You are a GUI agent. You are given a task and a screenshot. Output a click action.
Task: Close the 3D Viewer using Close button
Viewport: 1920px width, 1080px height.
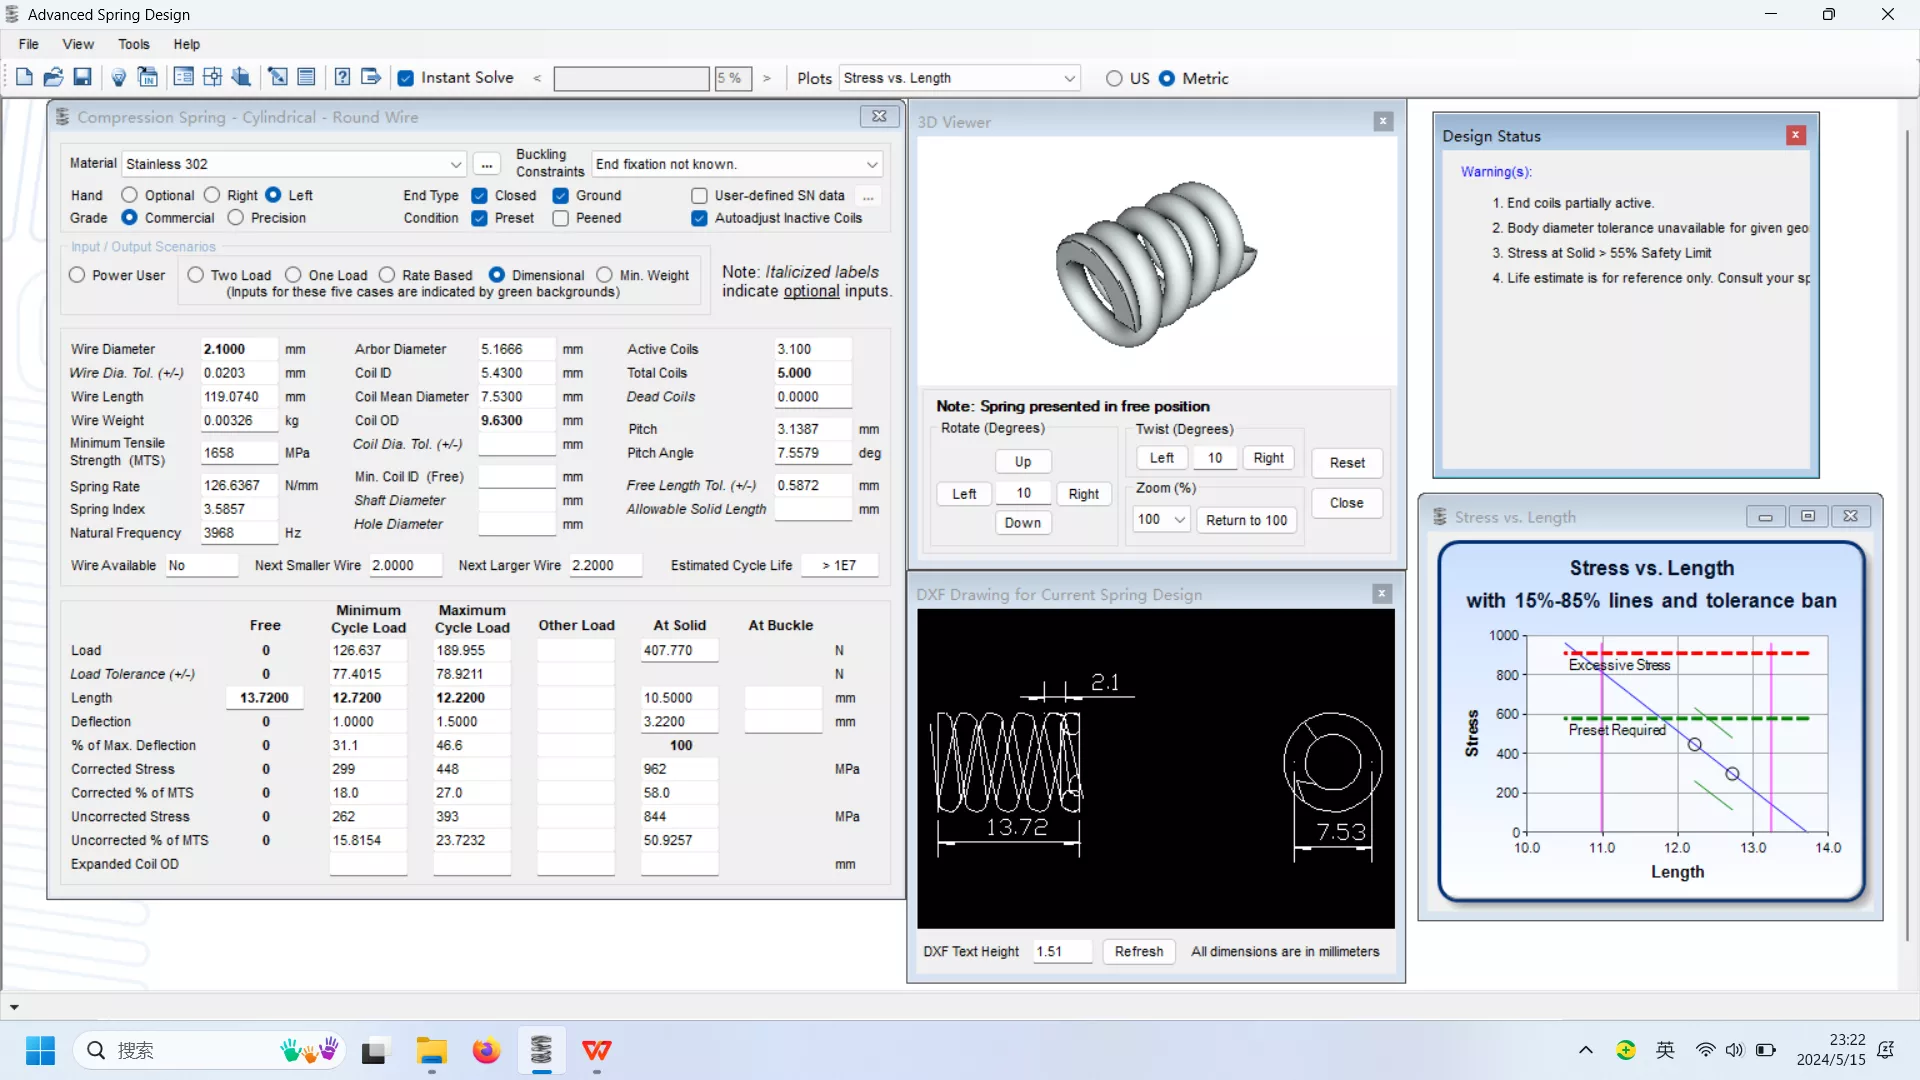[1347, 503]
